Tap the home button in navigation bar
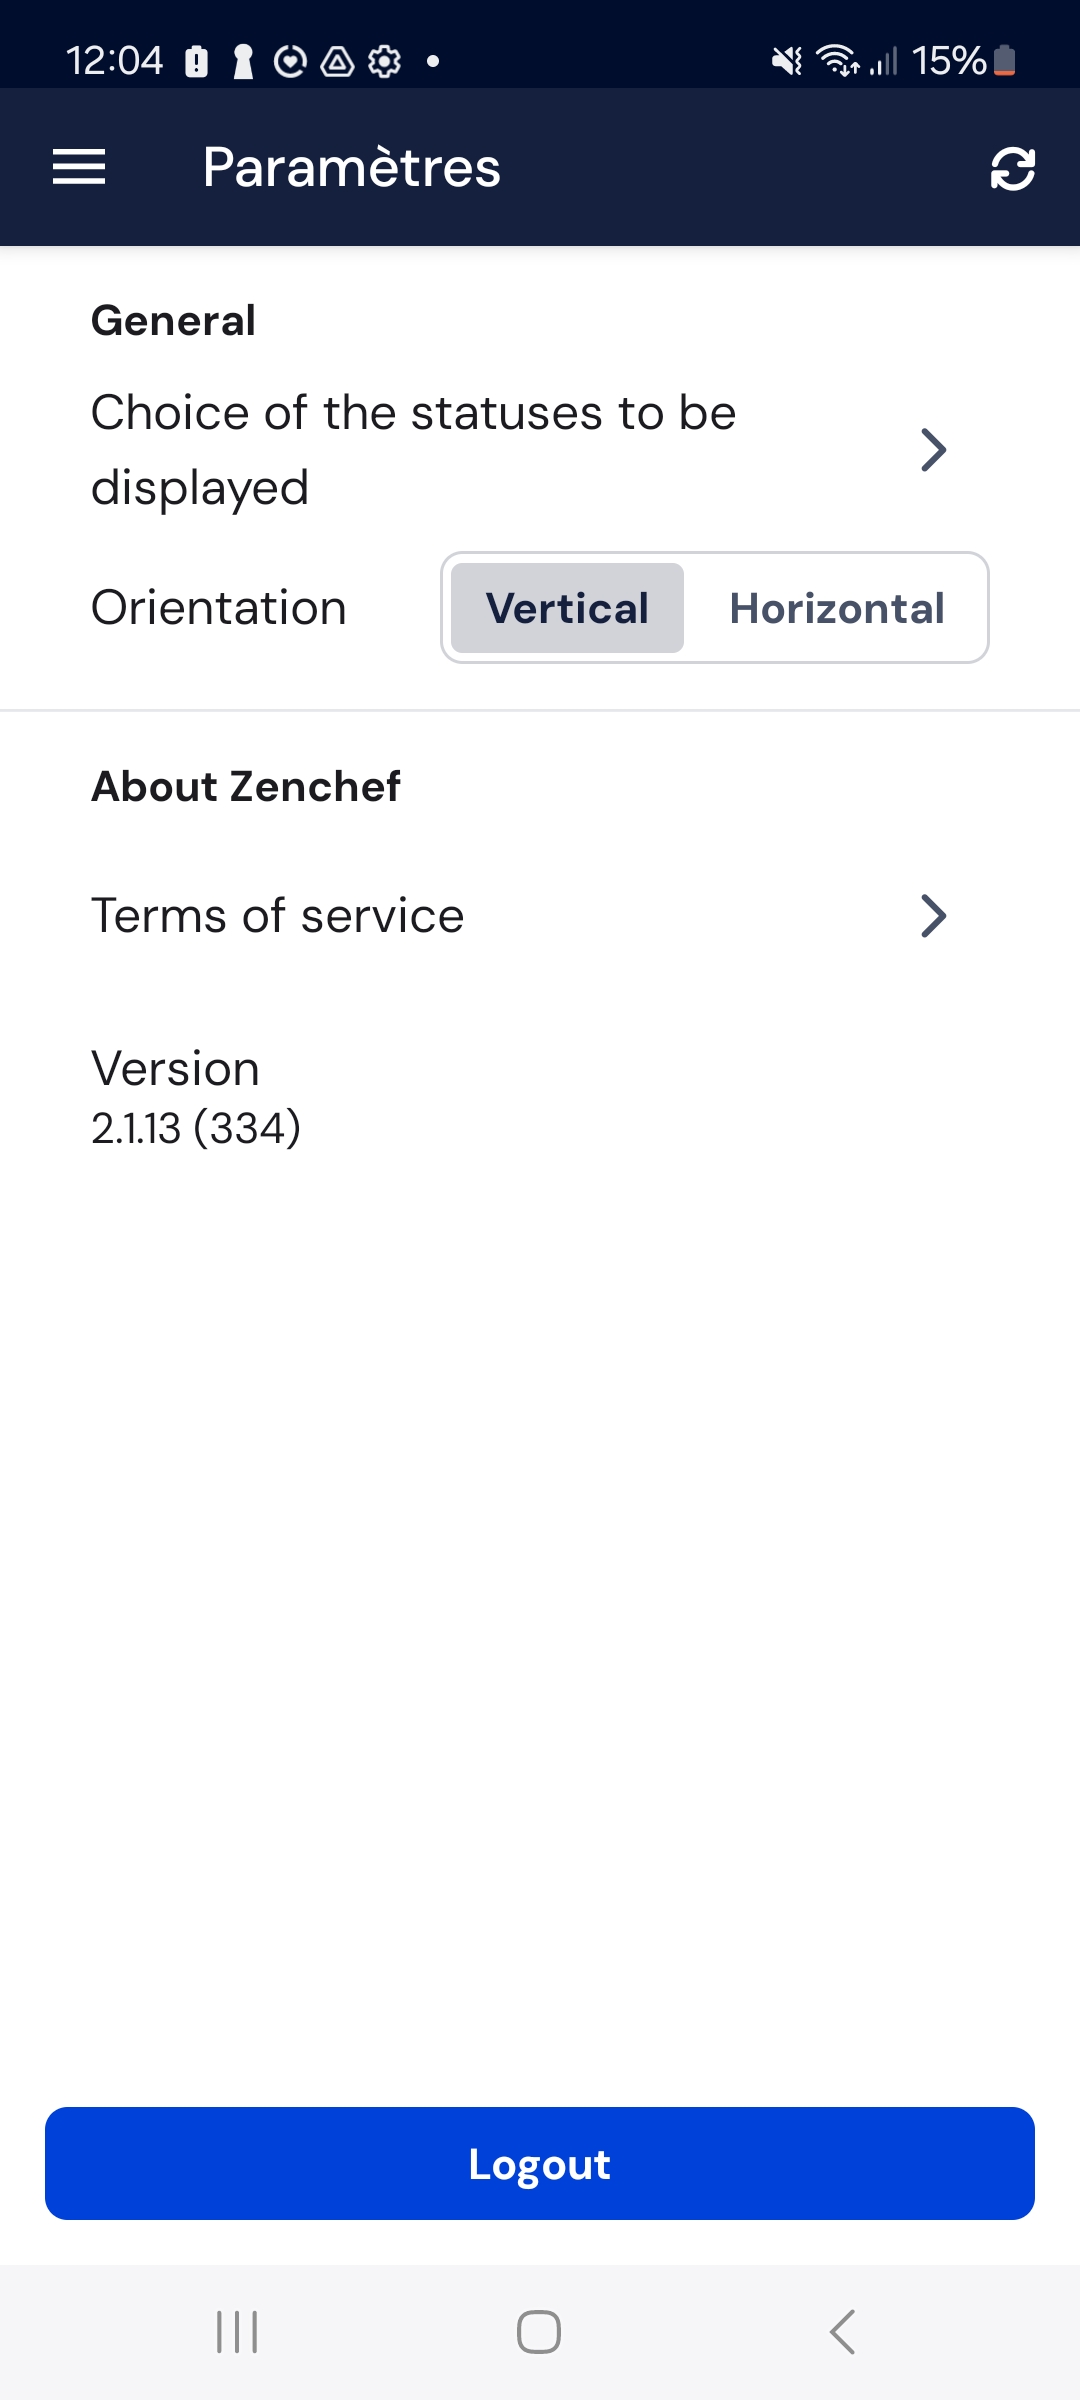Viewport: 1080px width, 2400px height. click(x=538, y=2332)
